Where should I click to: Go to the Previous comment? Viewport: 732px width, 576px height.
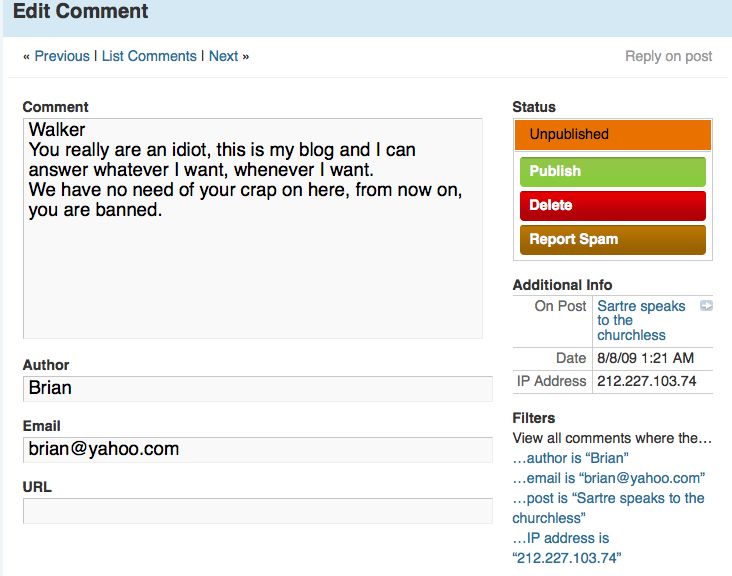click(61, 56)
